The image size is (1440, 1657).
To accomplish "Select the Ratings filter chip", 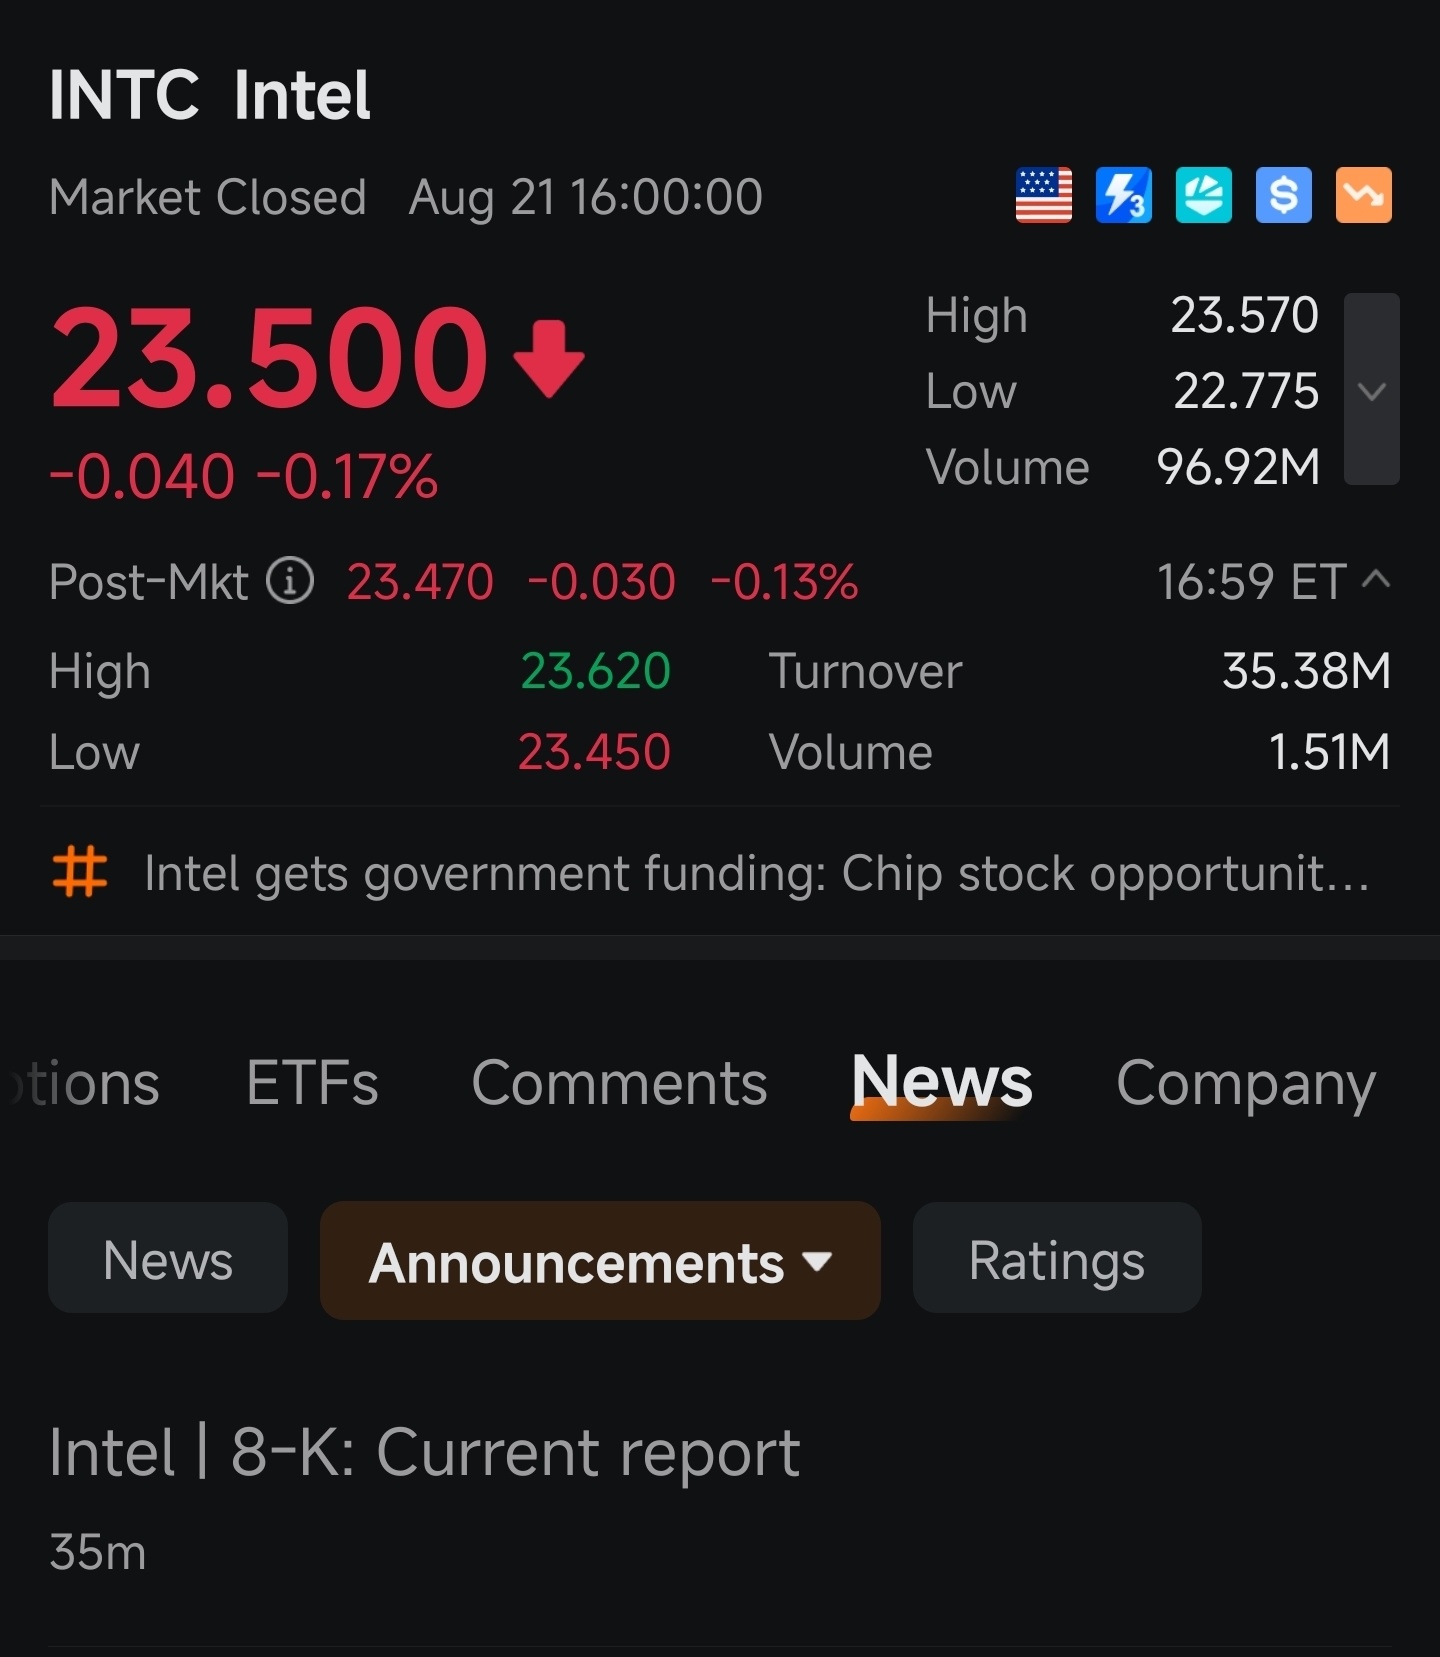I will [1057, 1259].
